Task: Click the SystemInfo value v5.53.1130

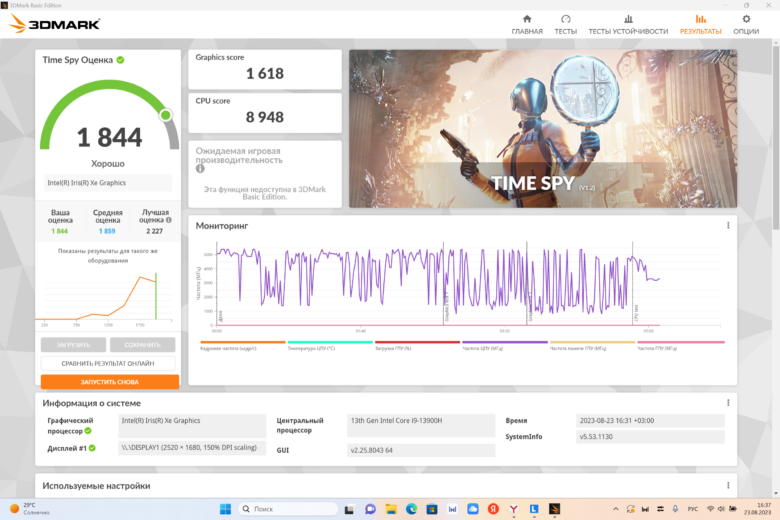Action: pos(650,436)
